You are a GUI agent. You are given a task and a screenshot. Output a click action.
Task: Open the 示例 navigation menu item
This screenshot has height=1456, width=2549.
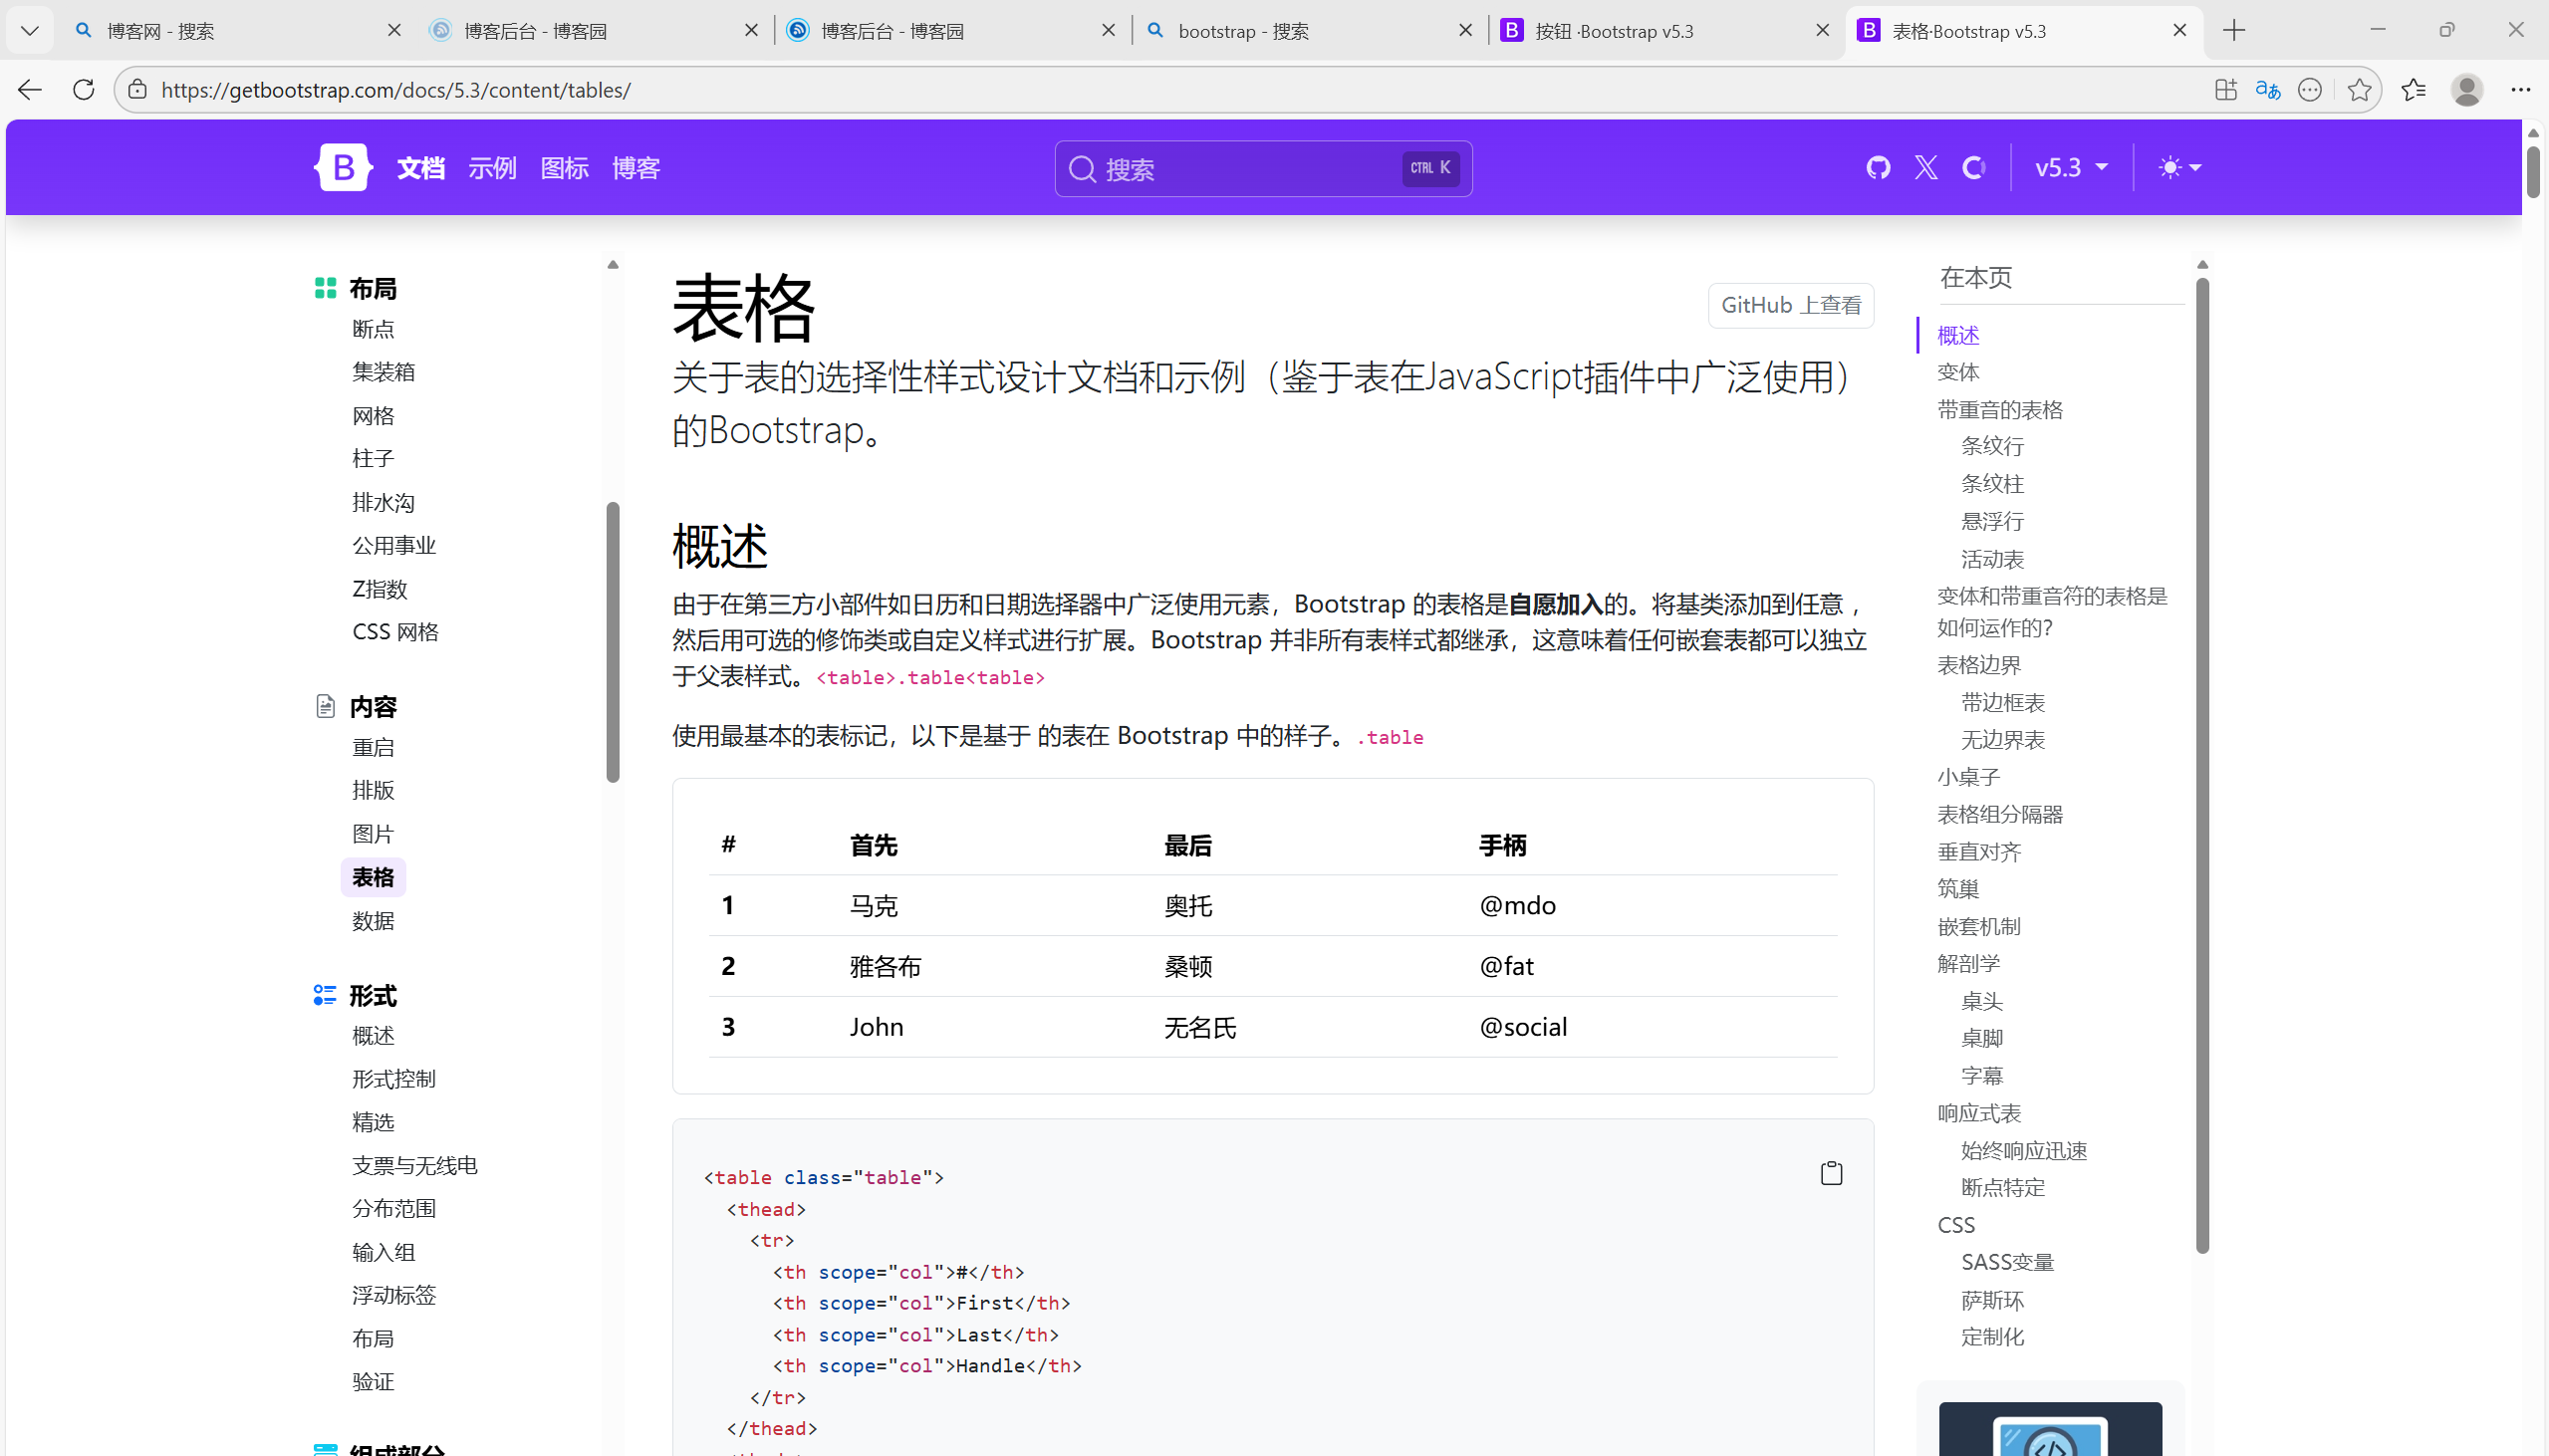coord(492,168)
